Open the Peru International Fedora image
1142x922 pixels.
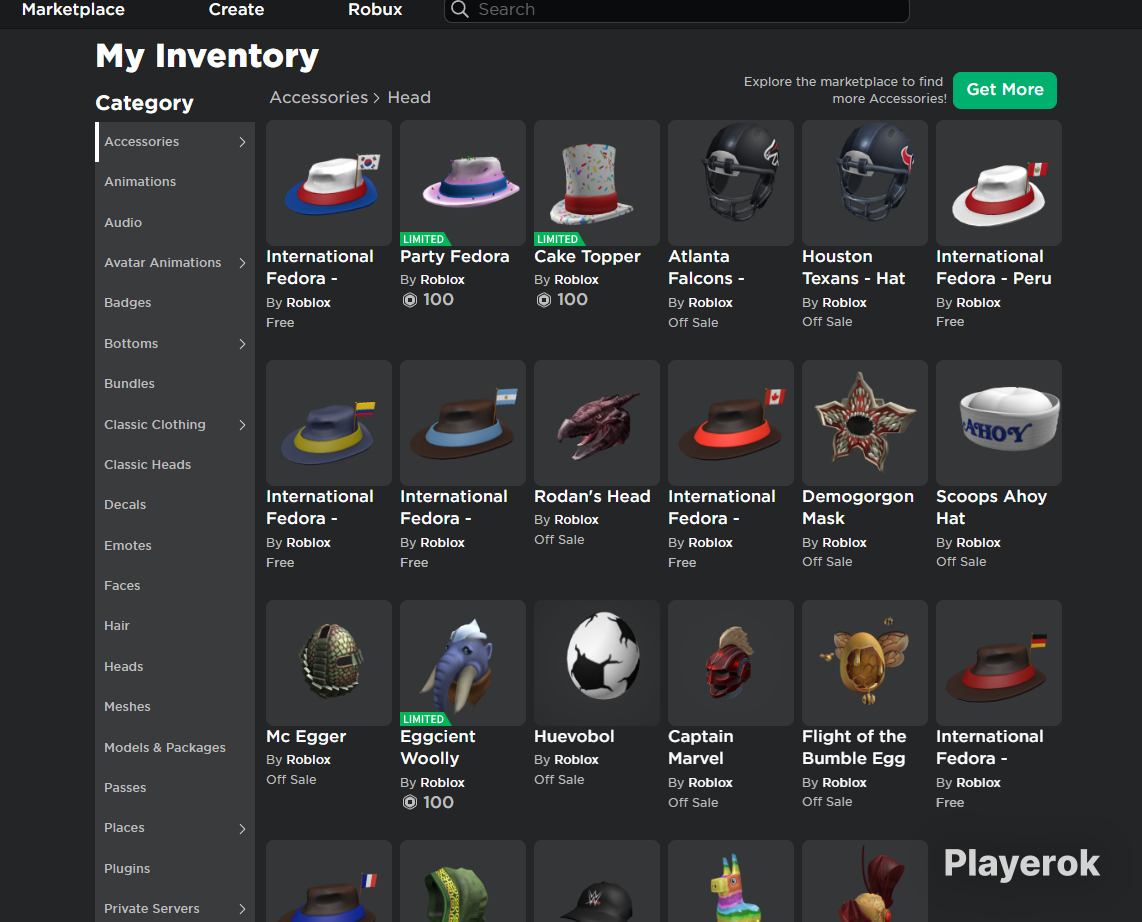[x=999, y=183]
